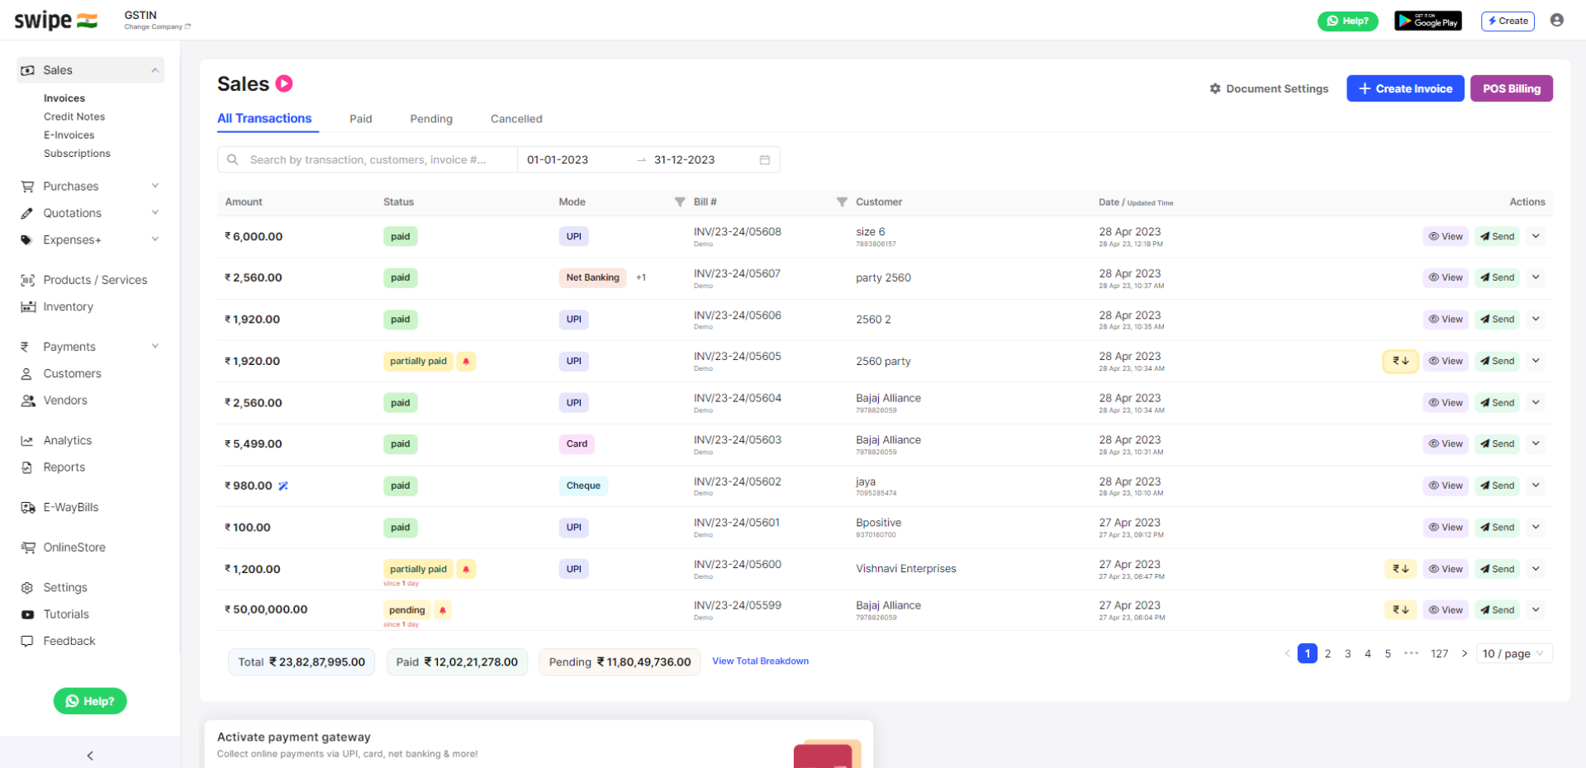The image size is (1586, 768).
Task: Switch to the Cancelled tab
Action: coord(516,119)
